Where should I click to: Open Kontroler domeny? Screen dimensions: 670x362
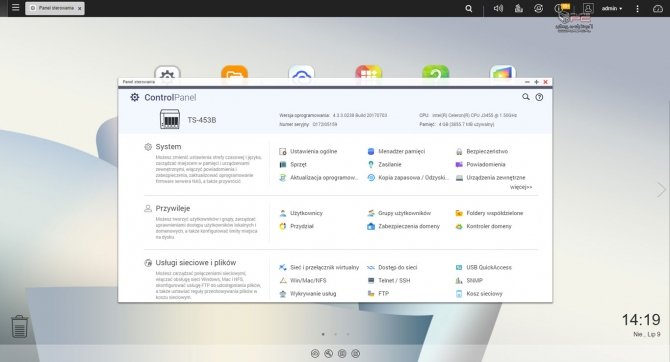[x=483, y=227]
